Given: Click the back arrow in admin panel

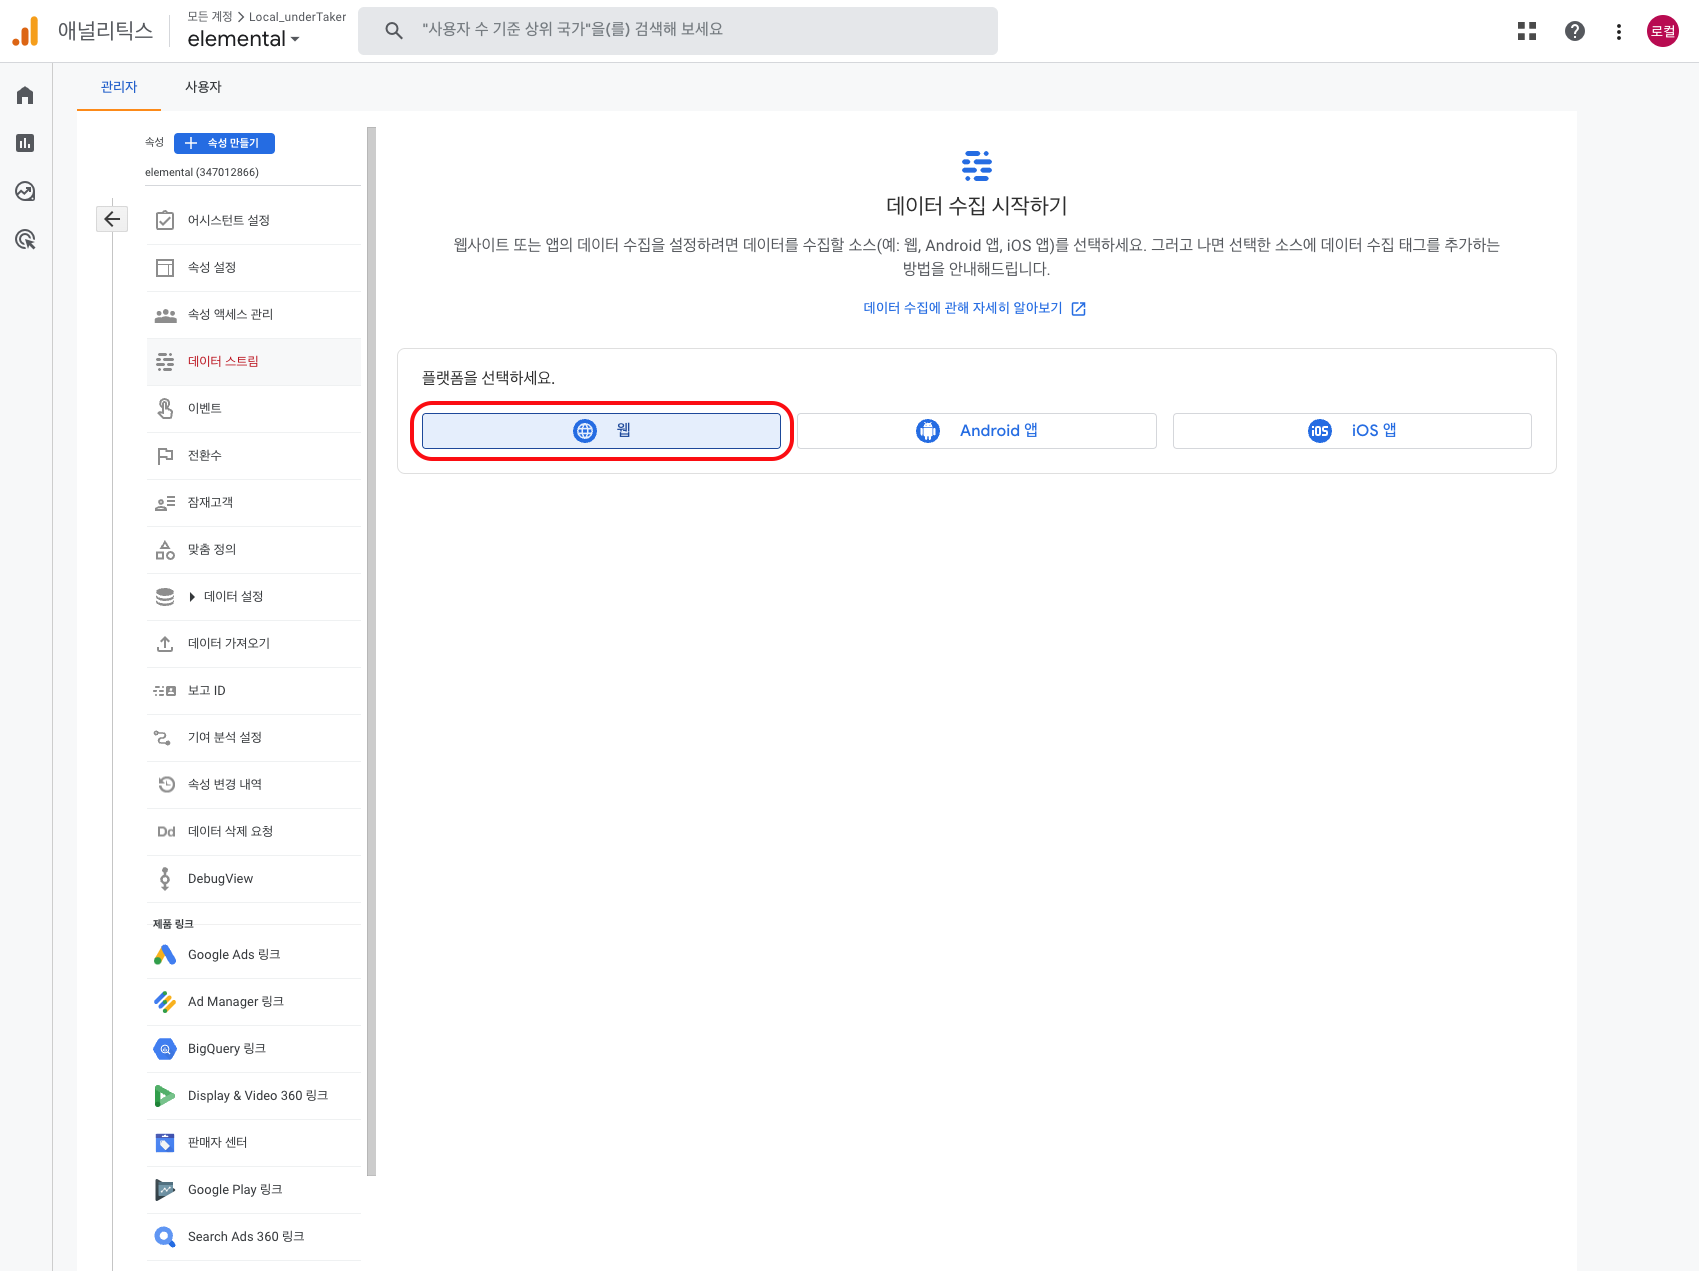Looking at the screenshot, I should point(112,219).
